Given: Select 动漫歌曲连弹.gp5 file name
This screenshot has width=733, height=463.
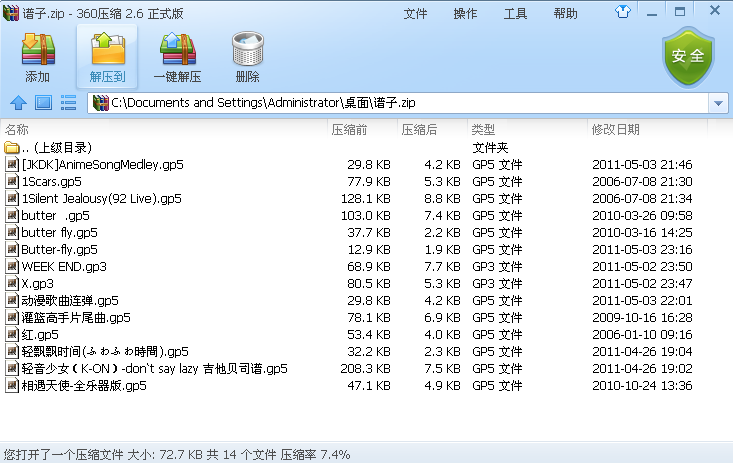Looking at the screenshot, I should point(70,301).
